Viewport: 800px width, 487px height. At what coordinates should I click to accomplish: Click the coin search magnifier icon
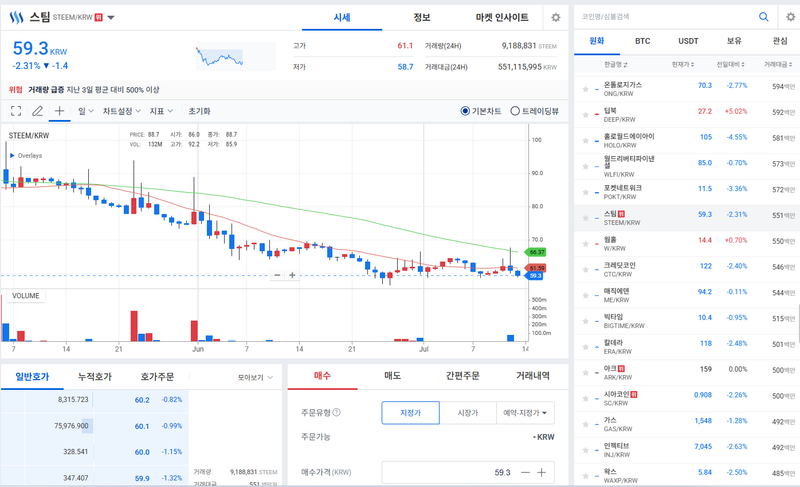(763, 17)
